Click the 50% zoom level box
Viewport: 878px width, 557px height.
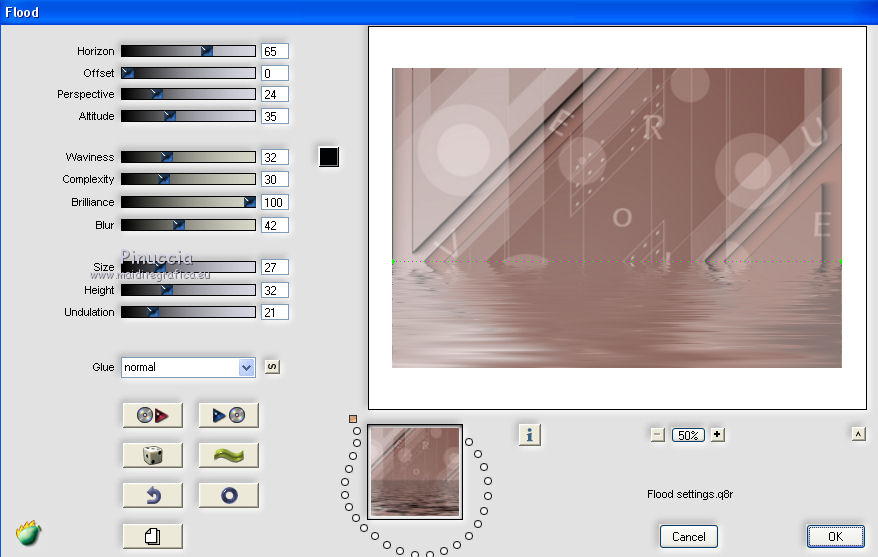(x=688, y=435)
